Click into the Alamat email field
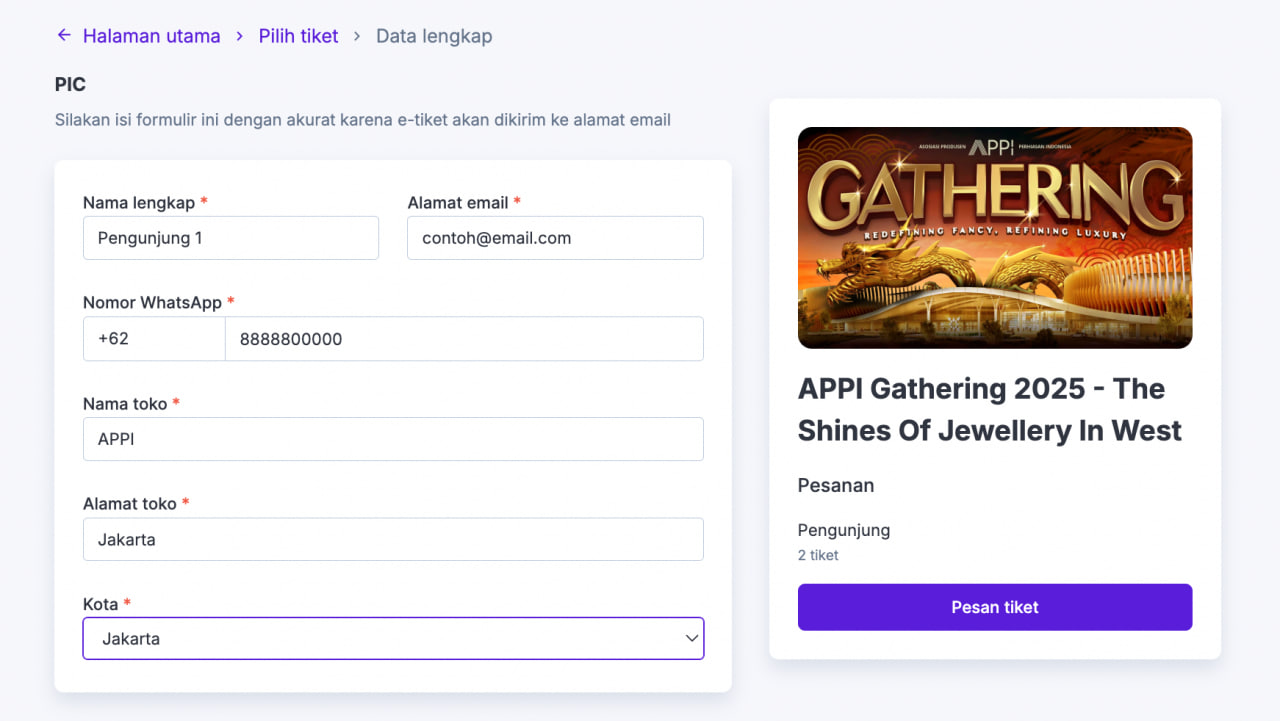Viewport: 1280px width, 721px height. (x=555, y=238)
